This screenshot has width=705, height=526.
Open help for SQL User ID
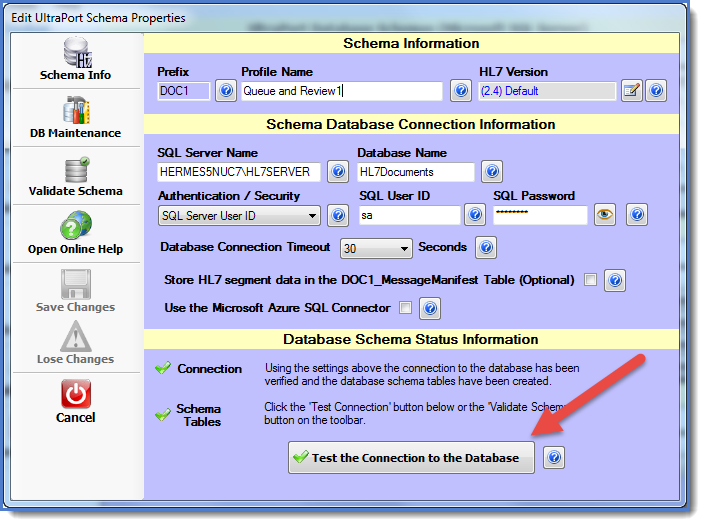[475, 215]
